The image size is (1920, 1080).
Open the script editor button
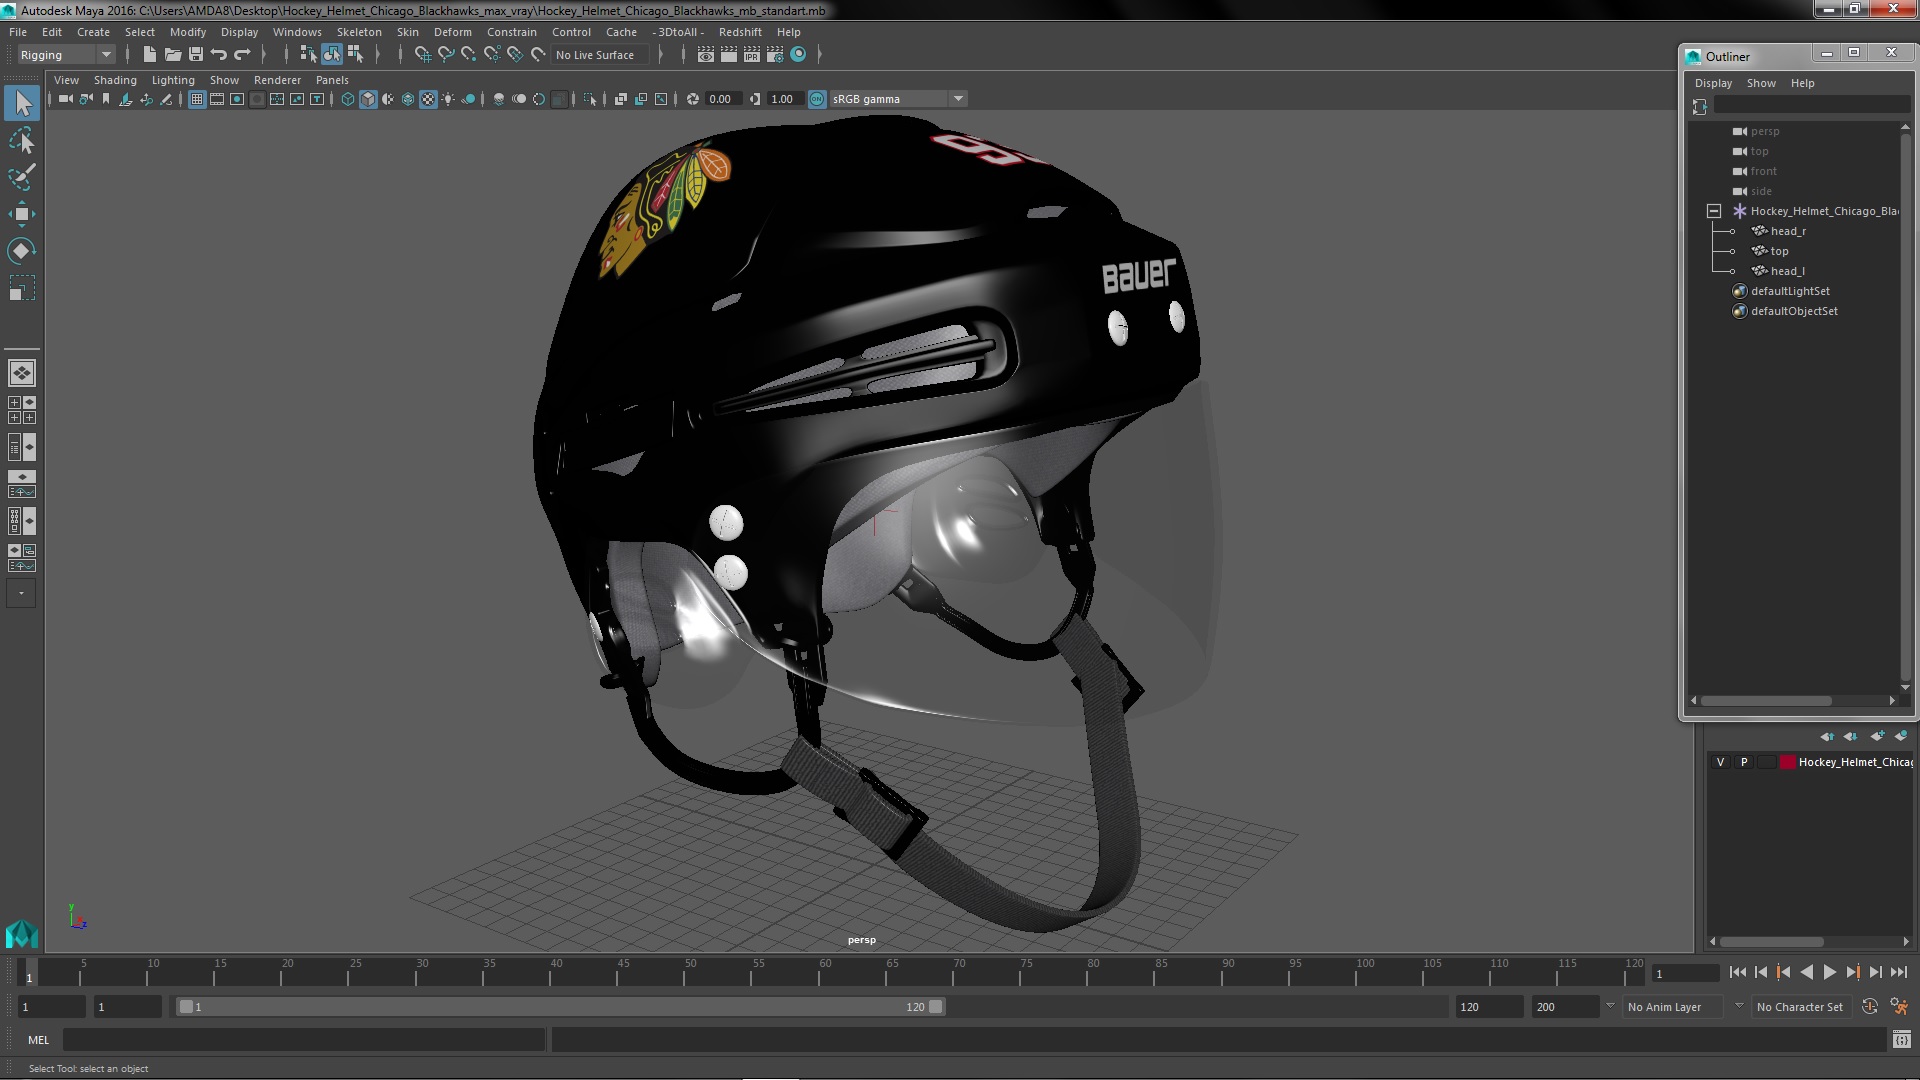(1901, 1040)
